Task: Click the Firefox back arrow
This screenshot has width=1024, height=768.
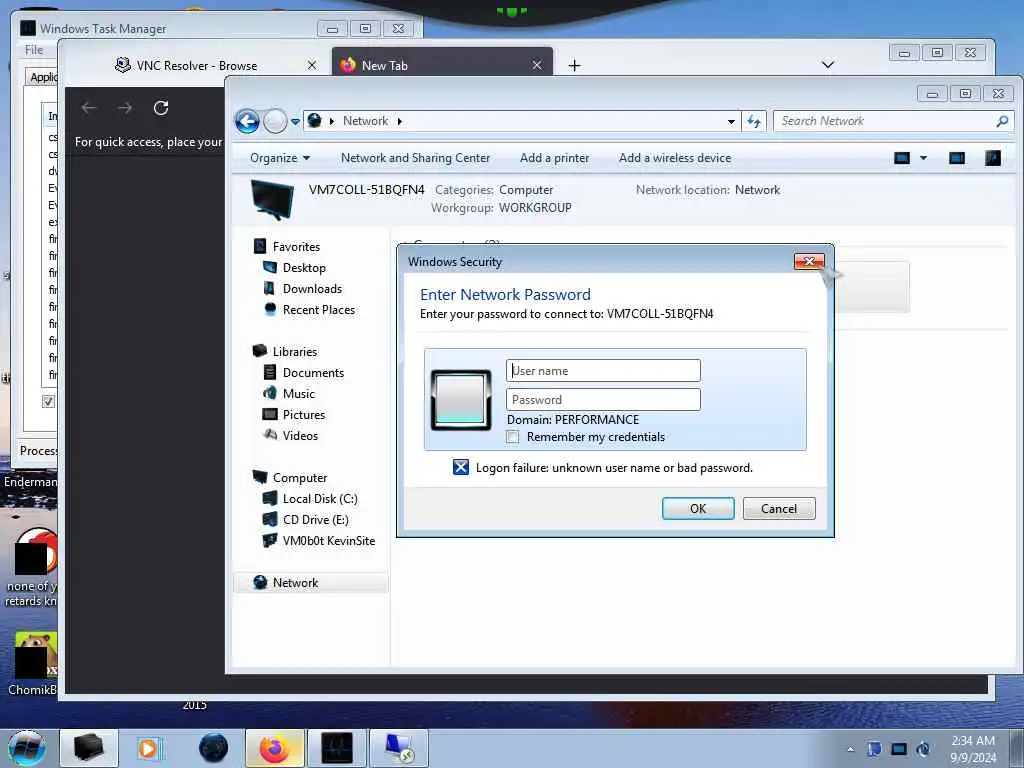Action: pyautogui.click(x=89, y=108)
